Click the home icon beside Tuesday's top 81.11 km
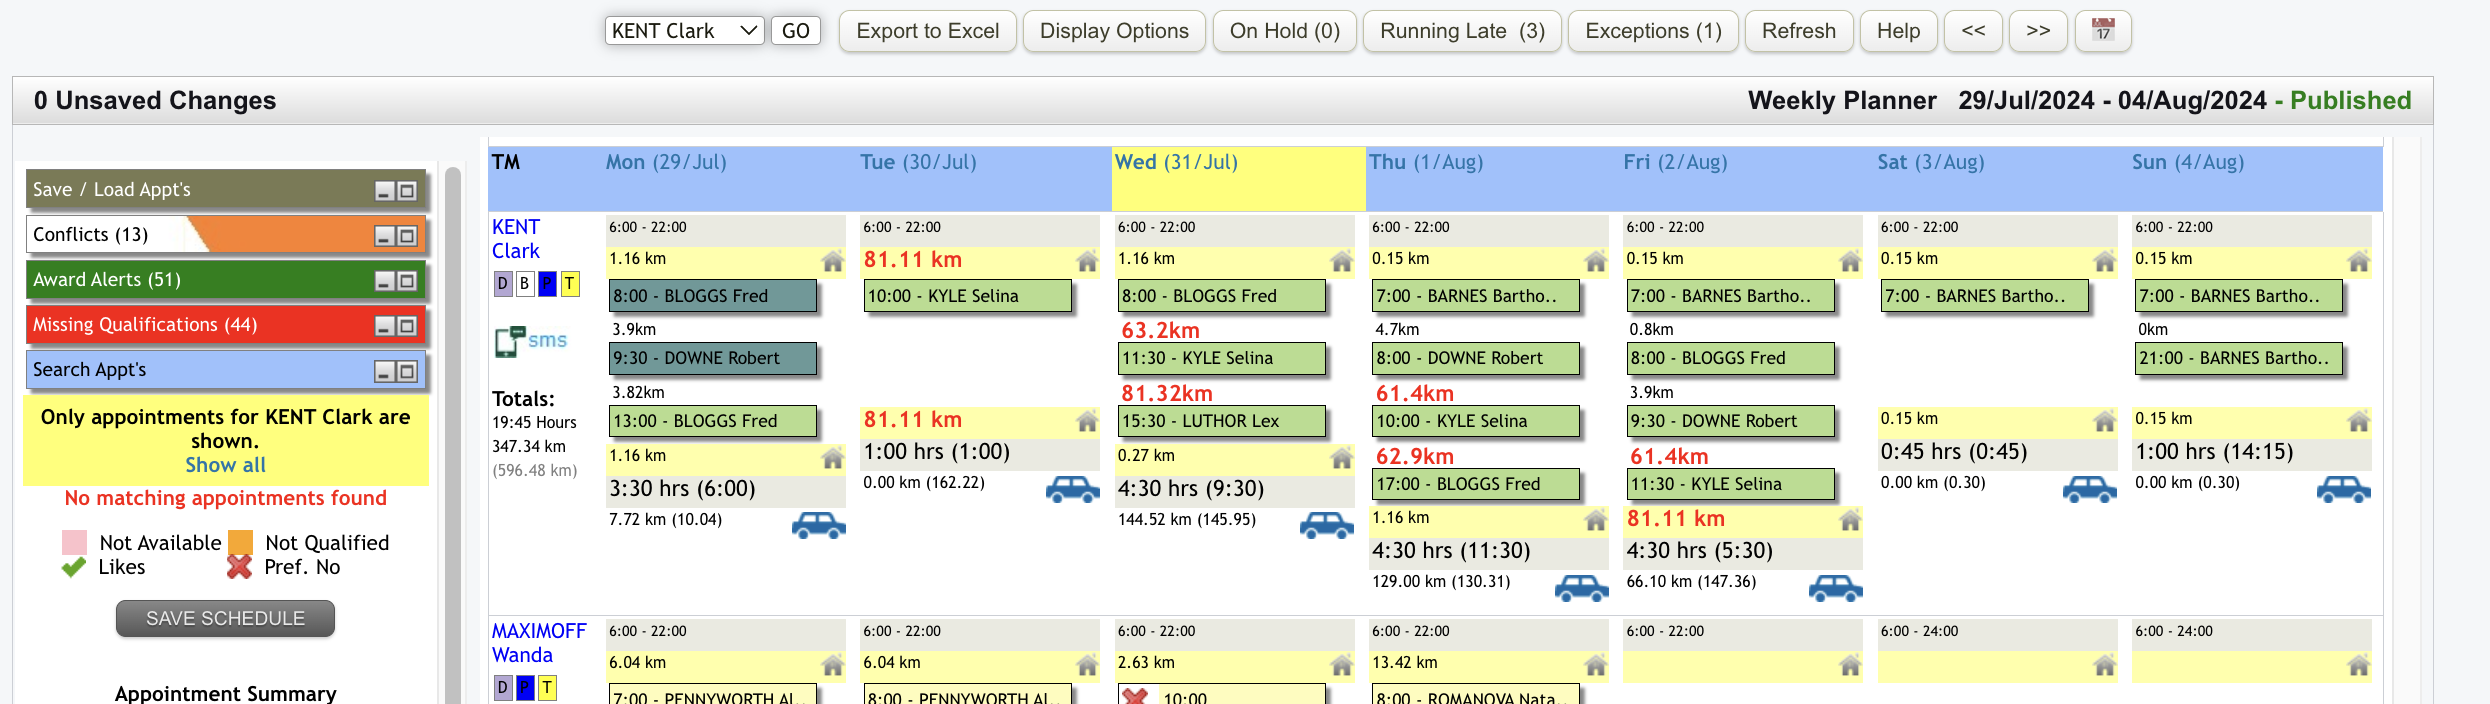 (x=1087, y=261)
